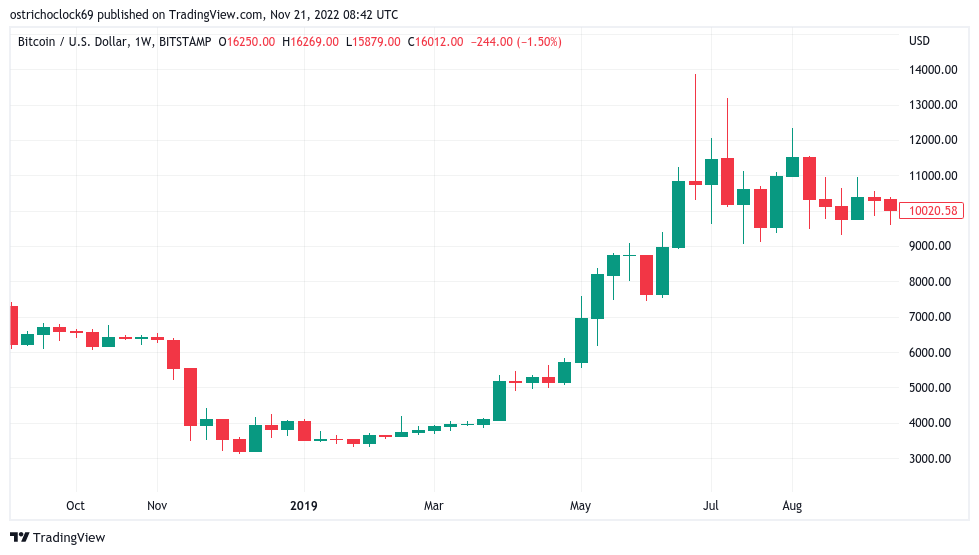Click the high price value H16269.00

(312, 42)
